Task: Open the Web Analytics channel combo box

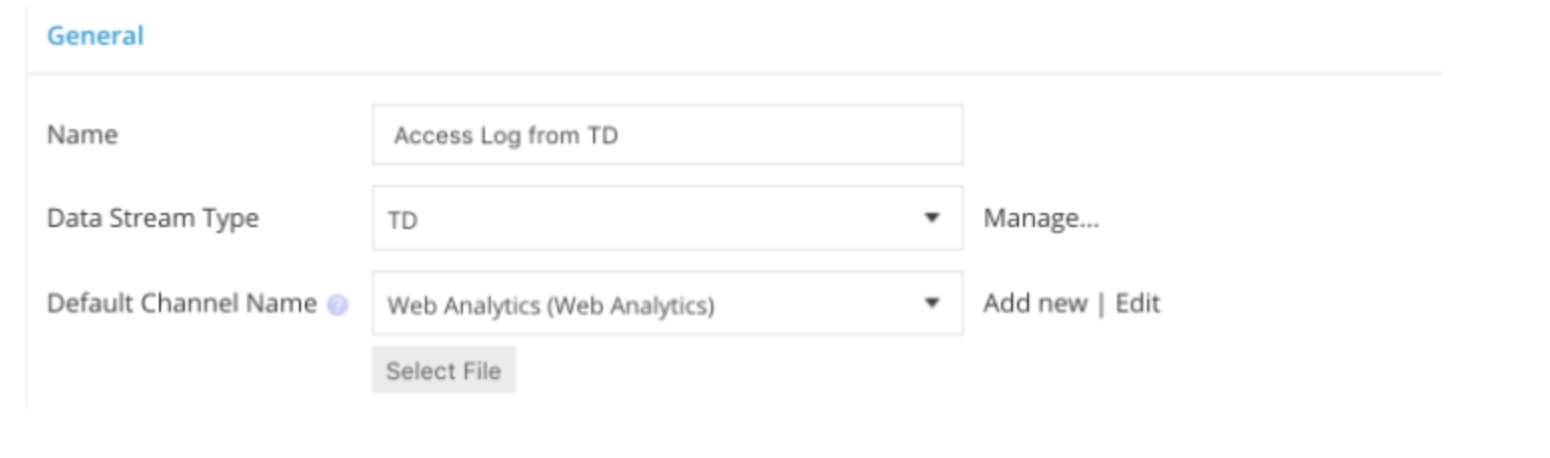Action: (x=667, y=303)
